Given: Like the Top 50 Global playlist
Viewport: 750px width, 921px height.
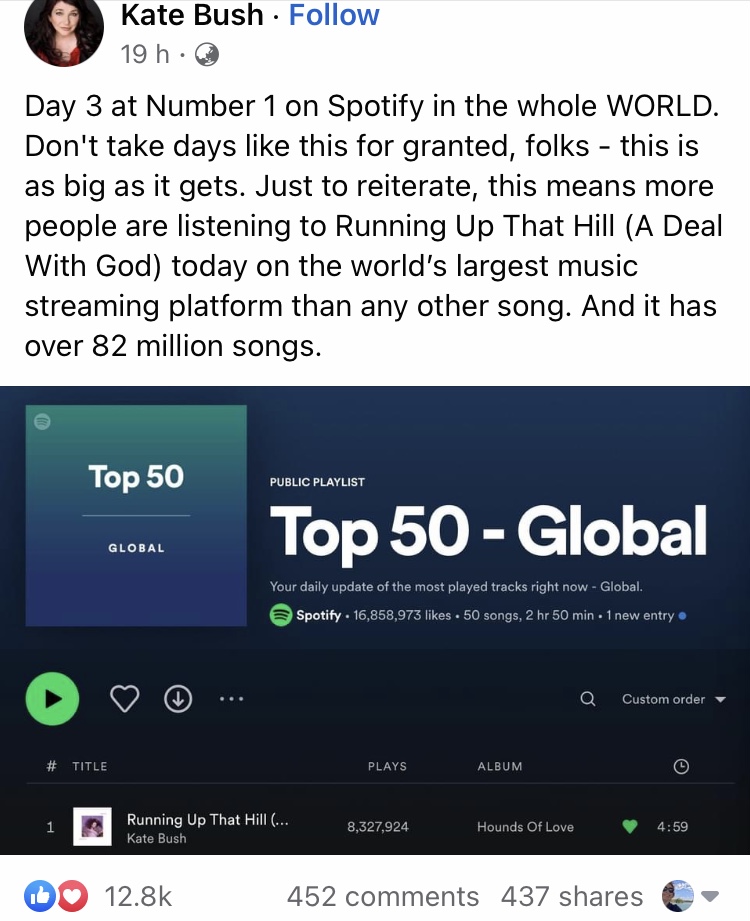Looking at the screenshot, I should 124,700.
